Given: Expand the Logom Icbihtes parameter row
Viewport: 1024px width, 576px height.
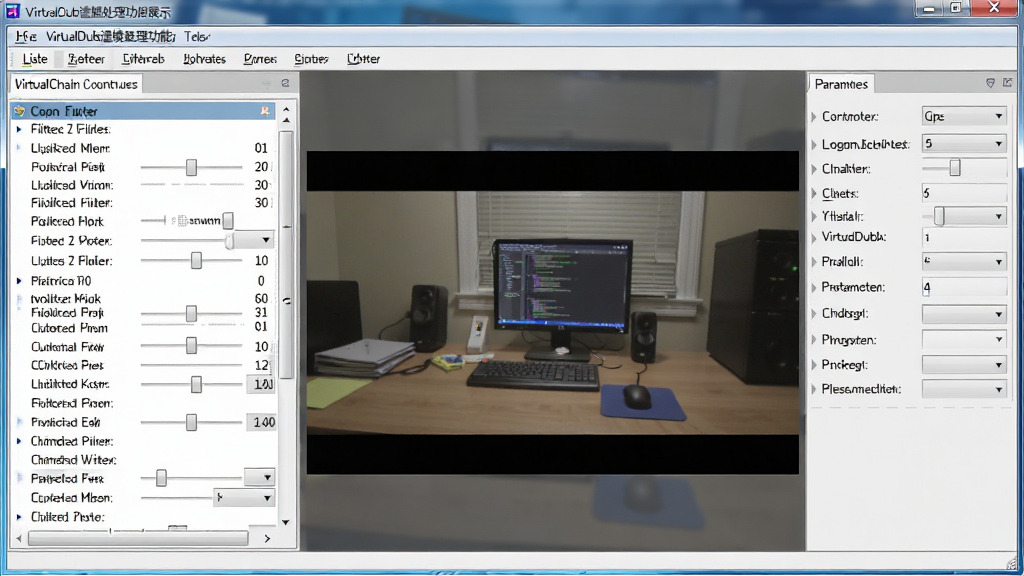Looking at the screenshot, I should 814,144.
